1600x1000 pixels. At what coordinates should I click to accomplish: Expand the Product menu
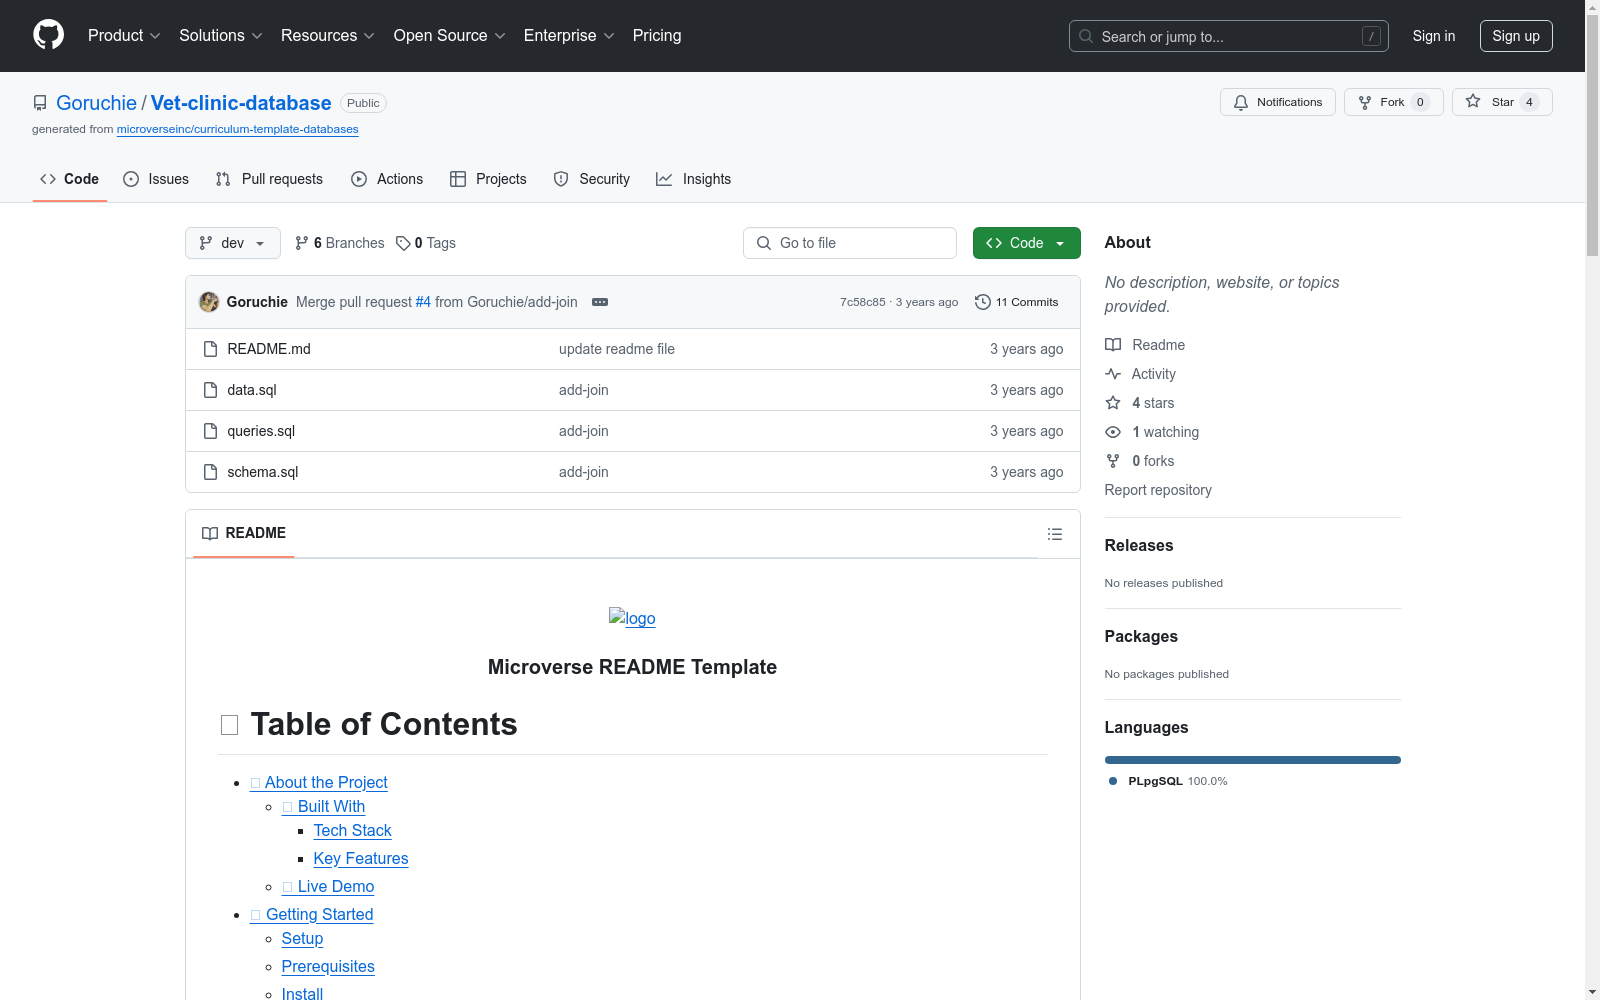[x=124, y=35]
